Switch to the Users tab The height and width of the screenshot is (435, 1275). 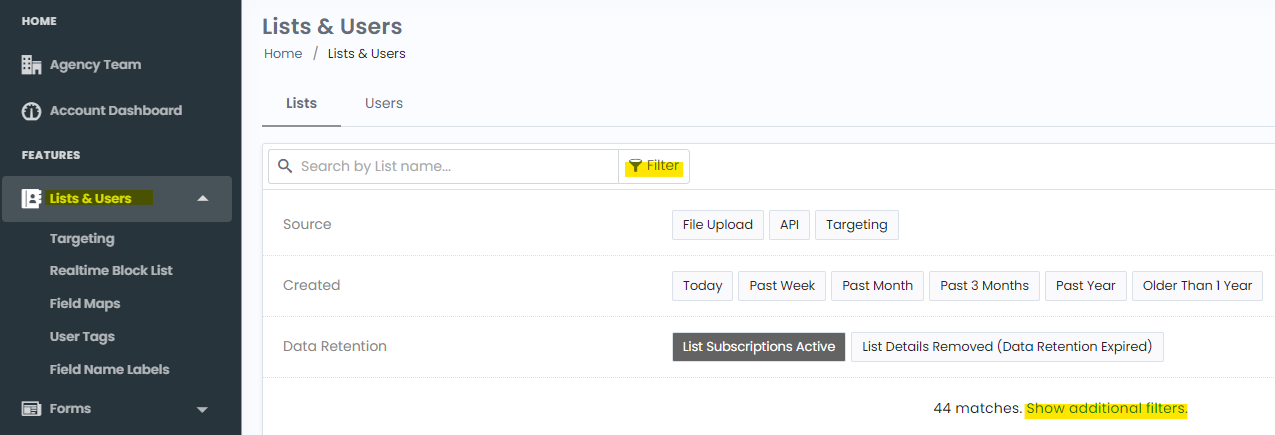click(384, 103)
